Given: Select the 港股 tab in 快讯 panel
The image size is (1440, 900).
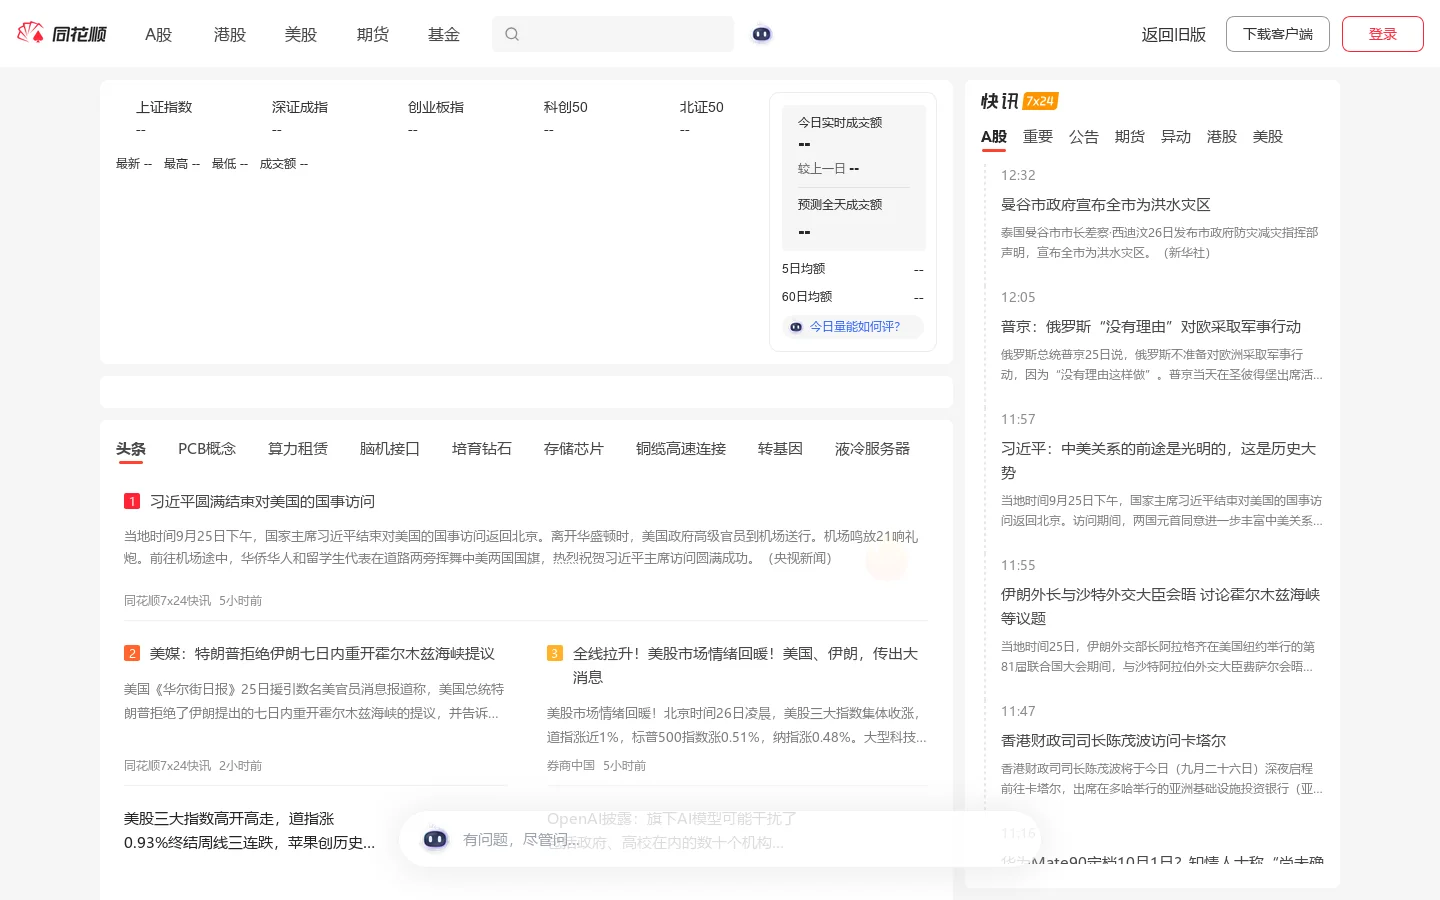Looking at the screenshot, I should pos(1222,136).
